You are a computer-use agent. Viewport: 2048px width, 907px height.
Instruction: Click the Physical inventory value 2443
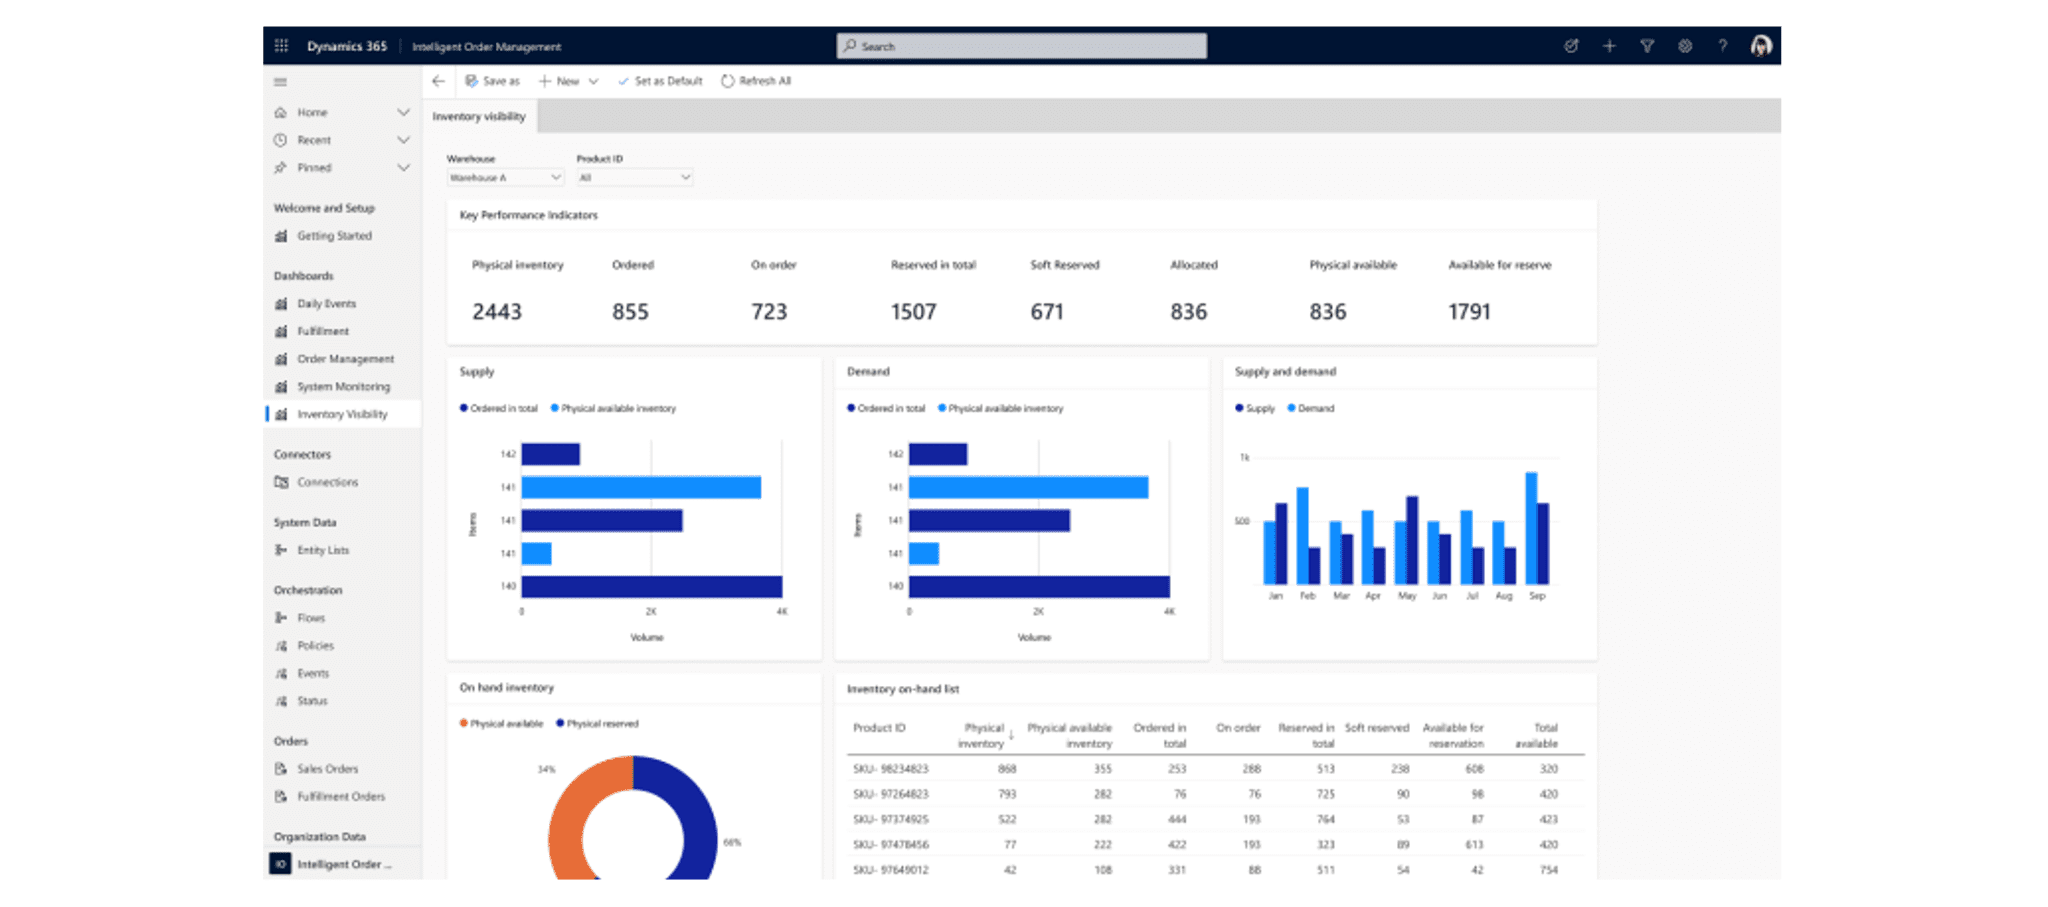point(497,312)
